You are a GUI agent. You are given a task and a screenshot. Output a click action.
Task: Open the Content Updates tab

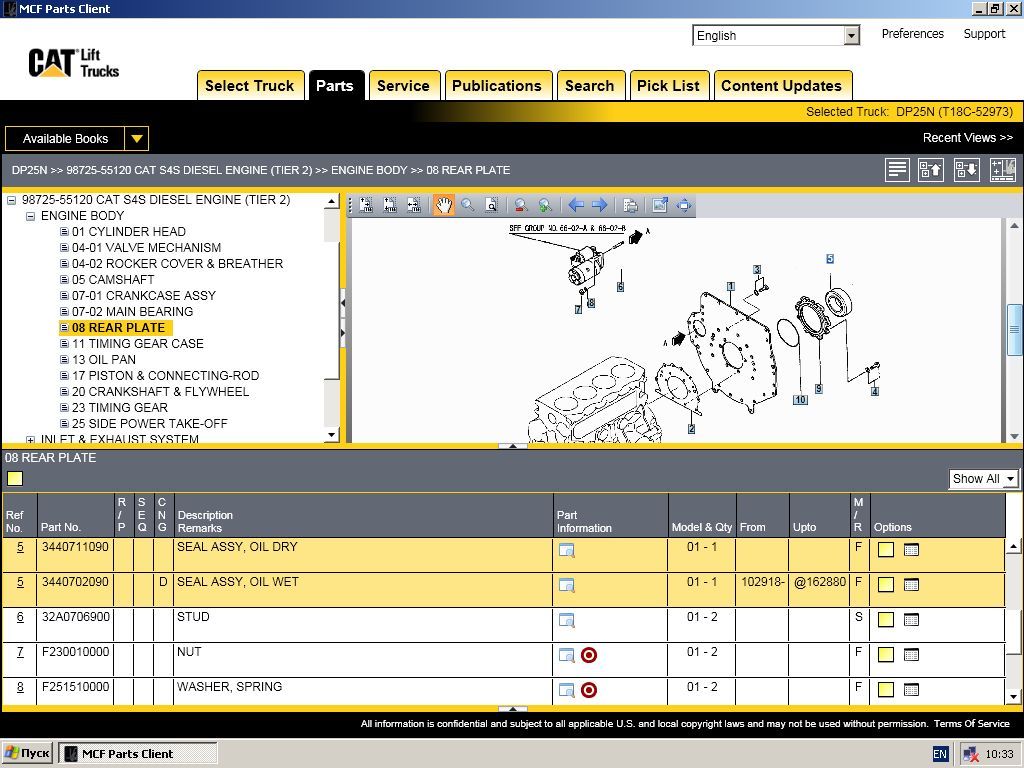click(x=782, y=86)
